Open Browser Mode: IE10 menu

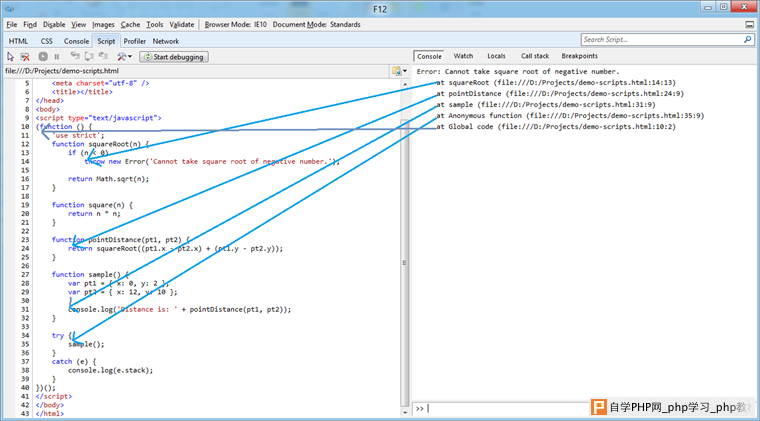click(x=236, y=24)
